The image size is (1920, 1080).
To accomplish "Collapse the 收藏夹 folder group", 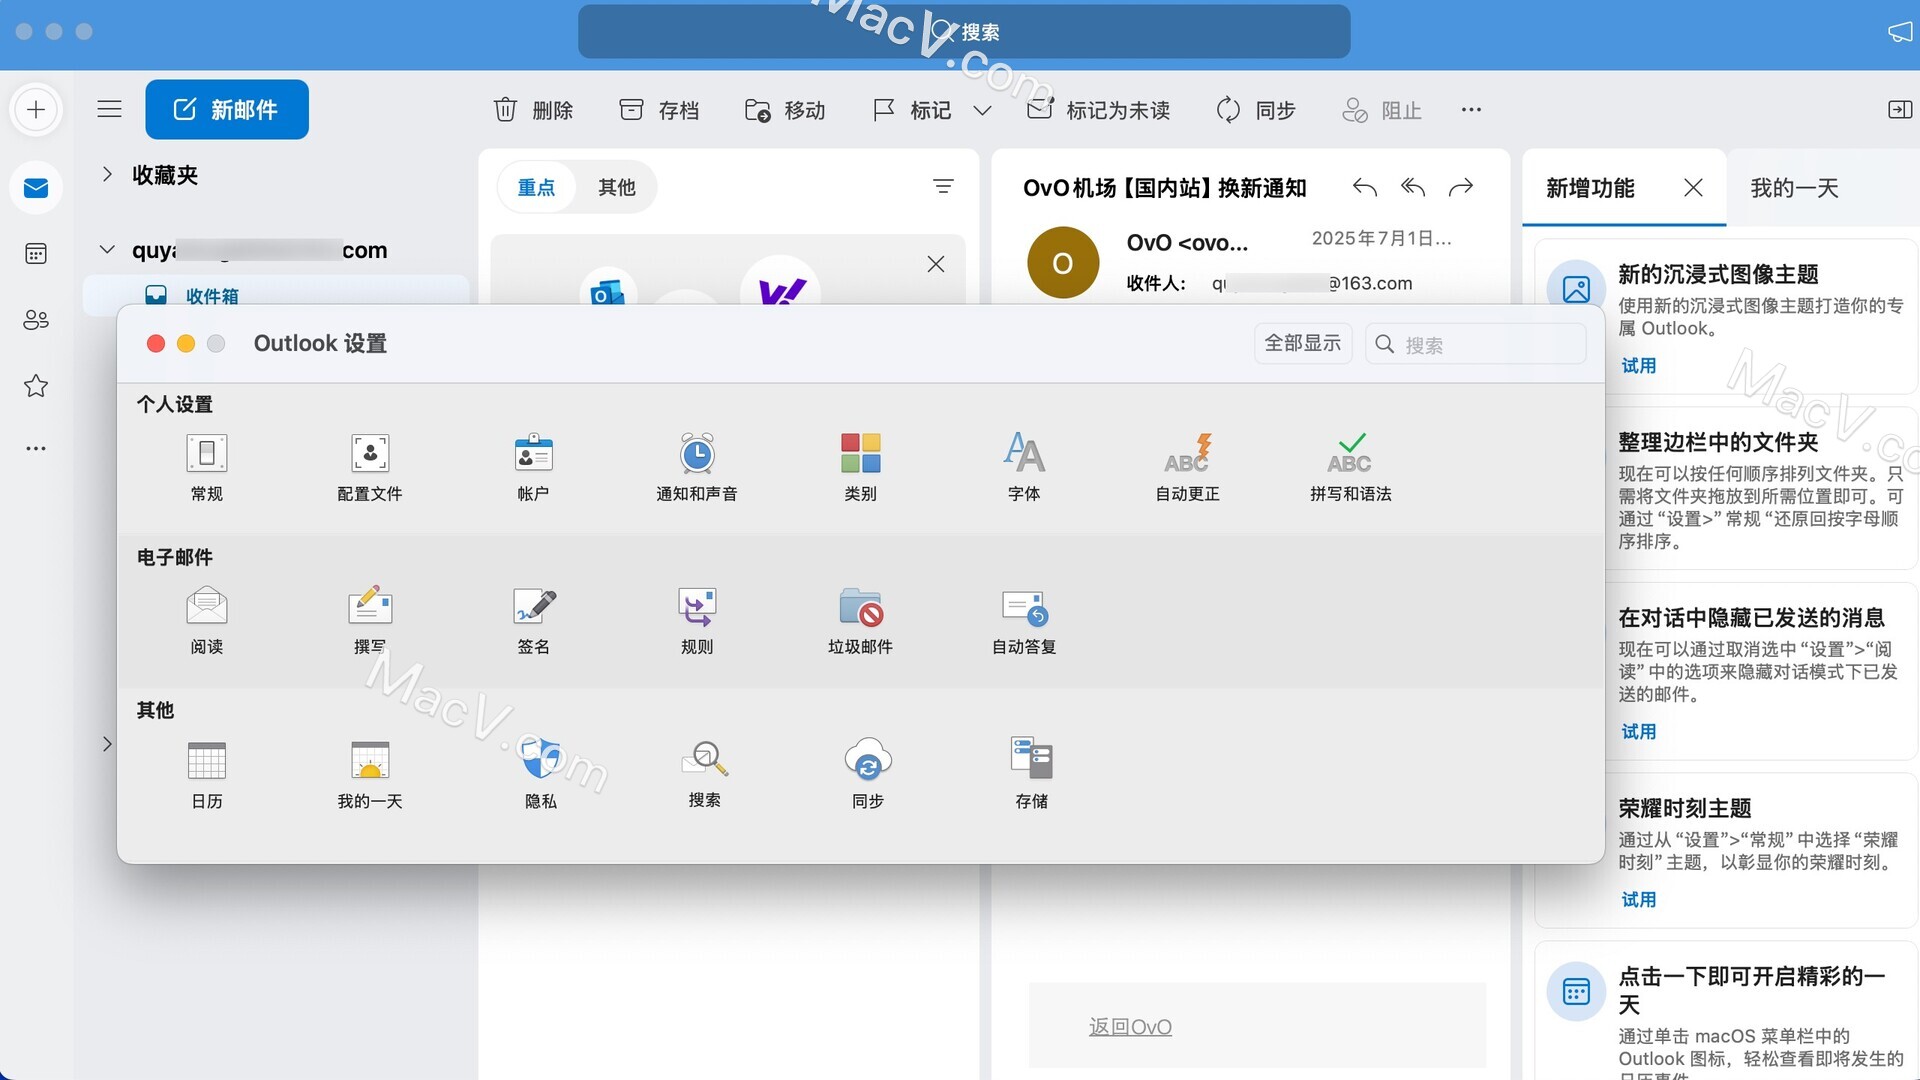I will pyautogui.click(x=108, y=174).
